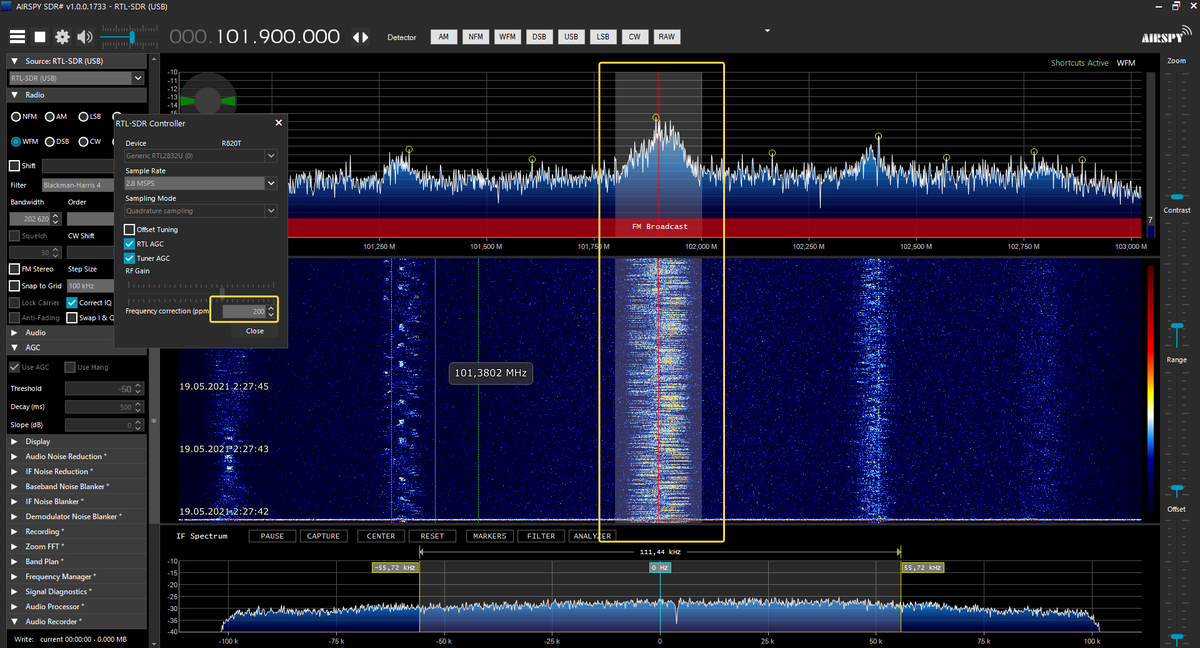Select USB detector in top bar

click(x=571, y=37)
